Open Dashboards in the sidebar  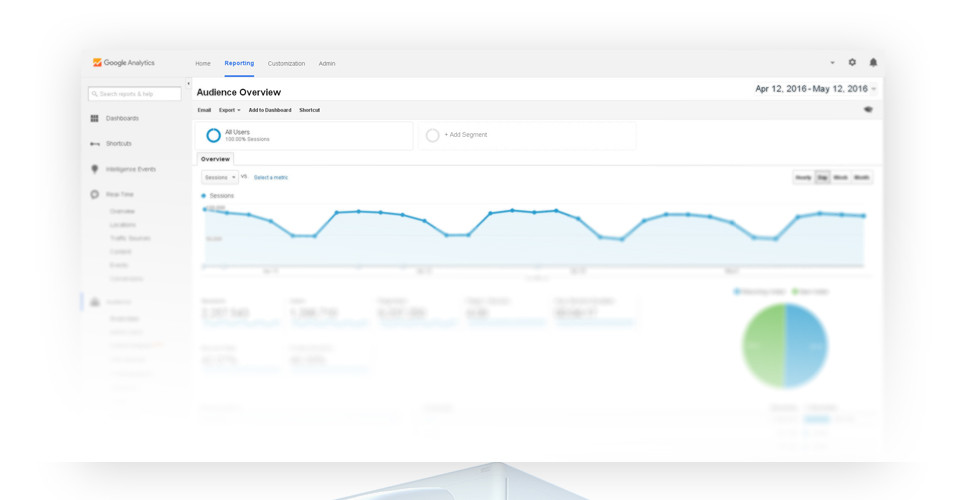pyautogui.click(x=122, y=118)
